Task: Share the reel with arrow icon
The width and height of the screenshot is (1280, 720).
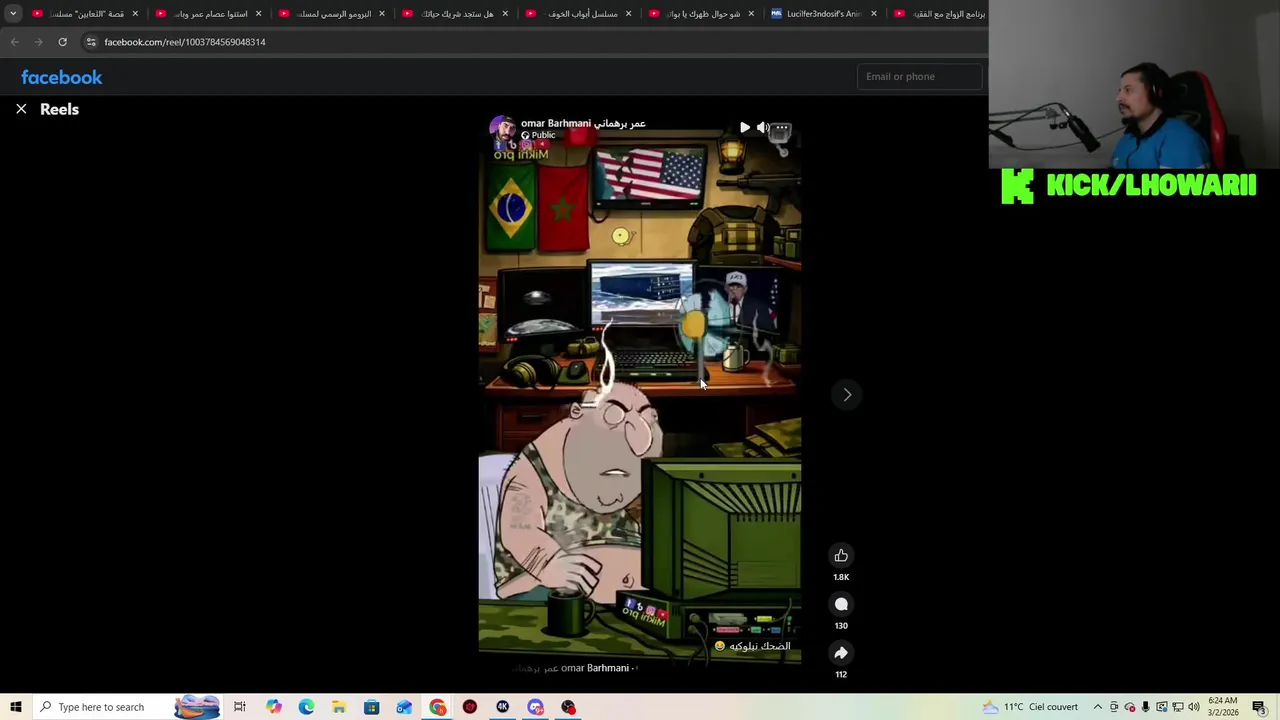Action: 841,653
